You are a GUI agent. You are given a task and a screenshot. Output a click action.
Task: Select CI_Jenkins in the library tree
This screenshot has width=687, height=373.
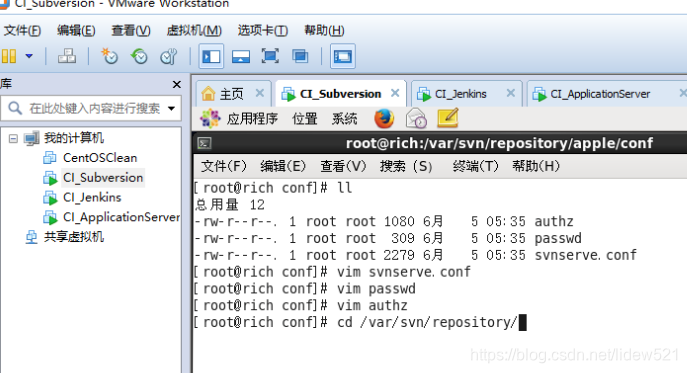point(92,197)
